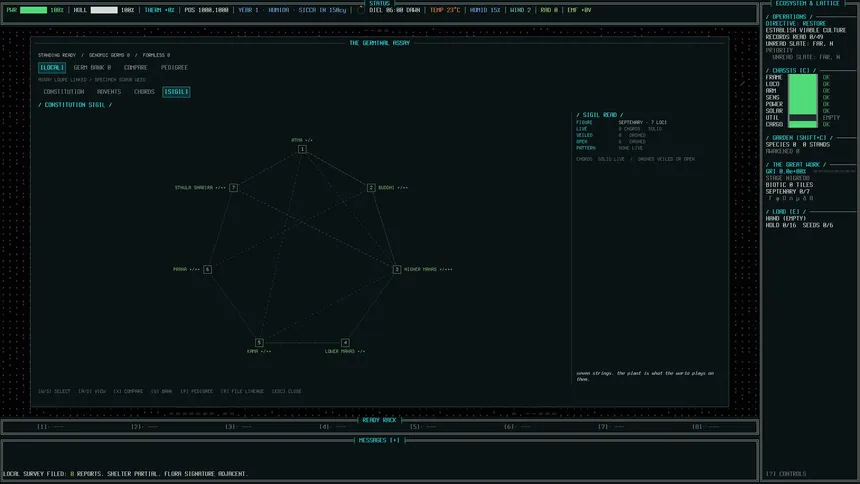The height and width of the screenshot is (484, 860).
Task: Select Ready Rack slot 2
Action: coord(144,426)
